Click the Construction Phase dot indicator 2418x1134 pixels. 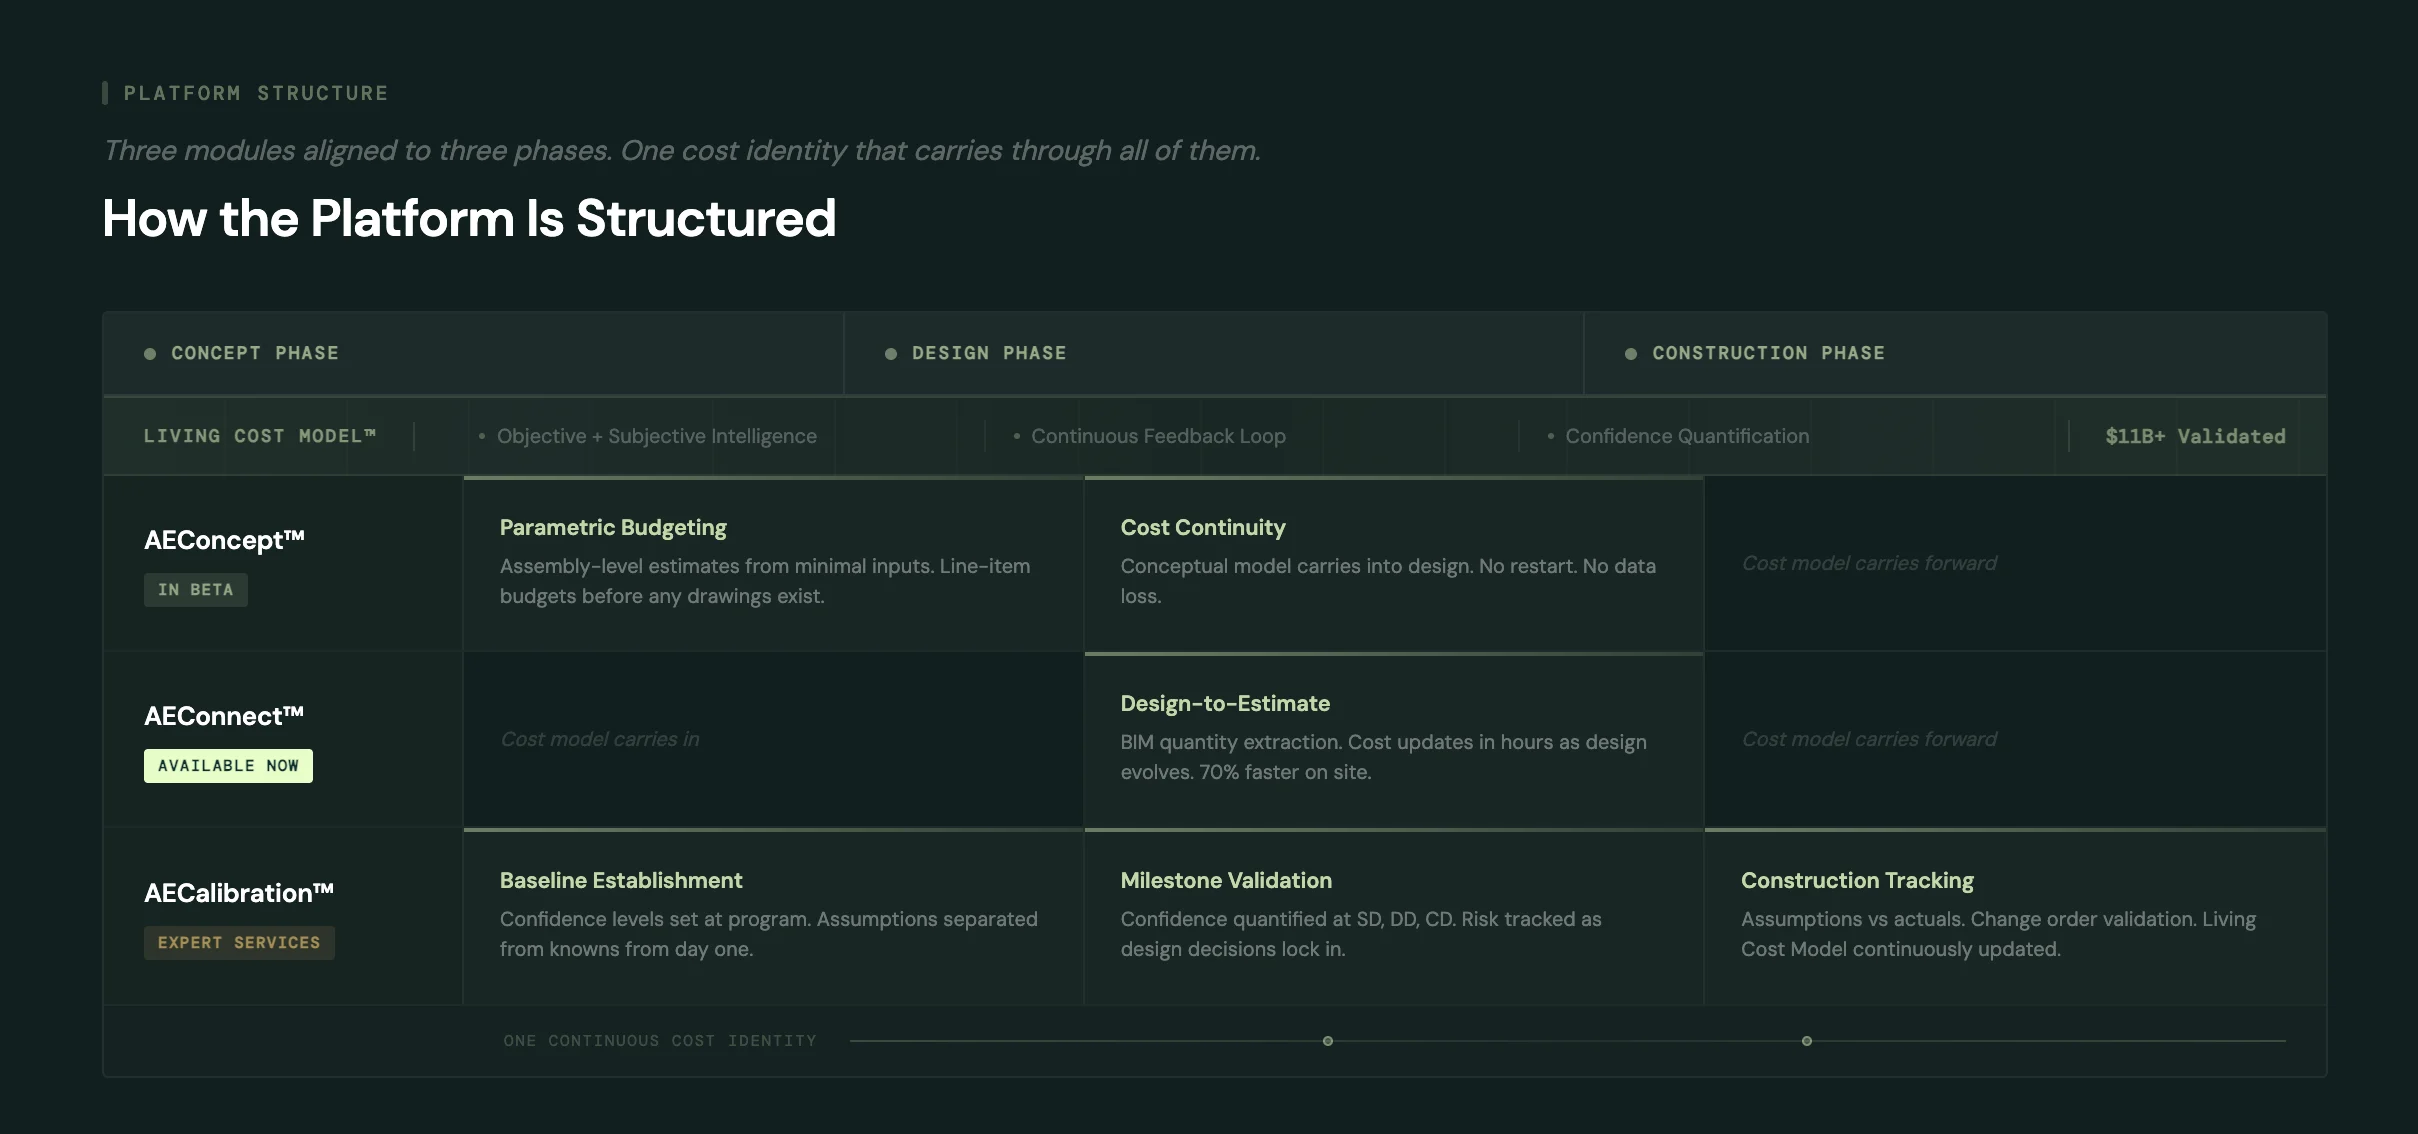(x=1631, y=354)
